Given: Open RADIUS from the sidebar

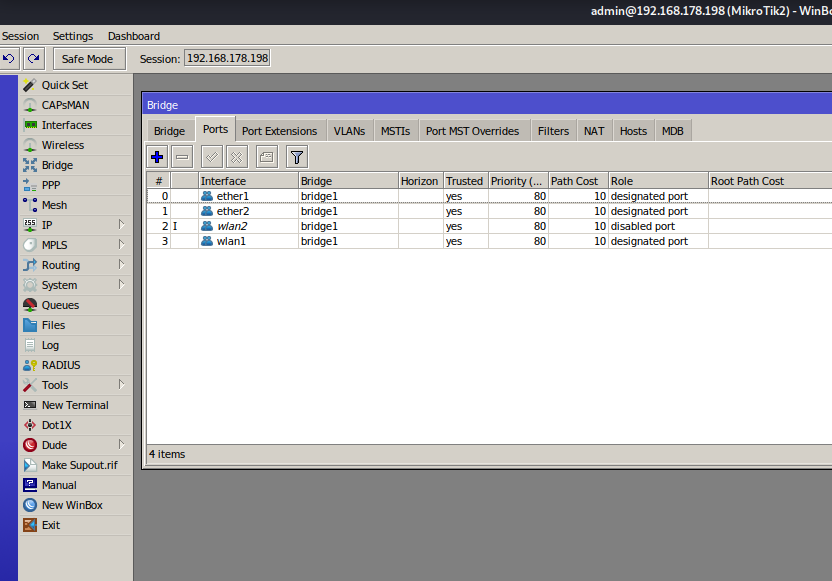Looking at the screenshot, I should (75, 365).
